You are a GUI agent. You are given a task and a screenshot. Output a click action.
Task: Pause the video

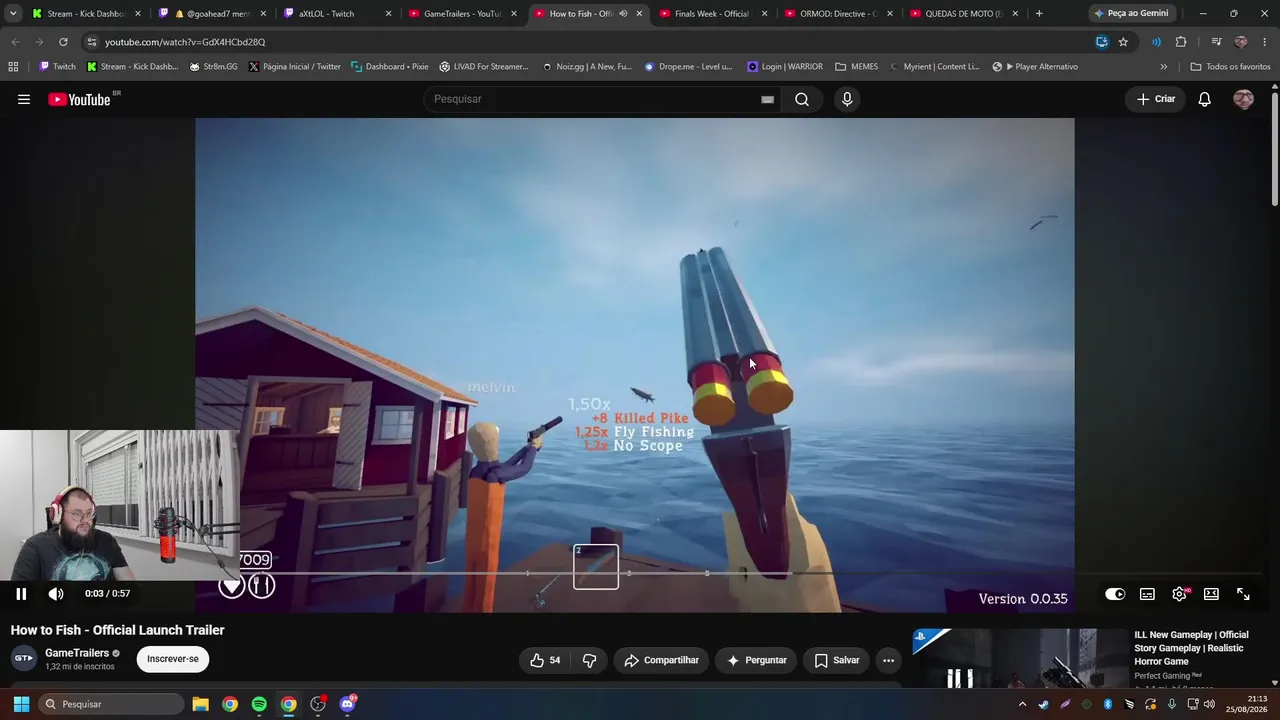21,594
